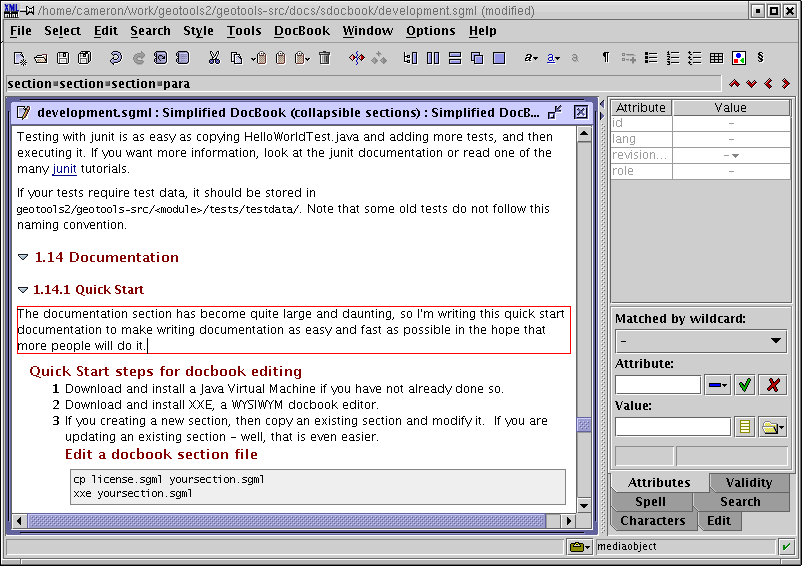Click the Redo arrow icon

(138, 58)
